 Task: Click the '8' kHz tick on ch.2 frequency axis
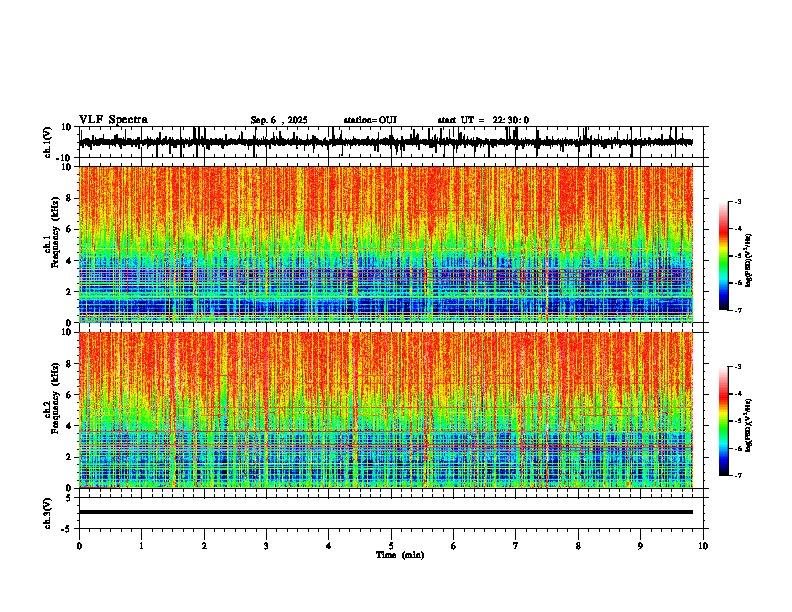pos(70,364)
